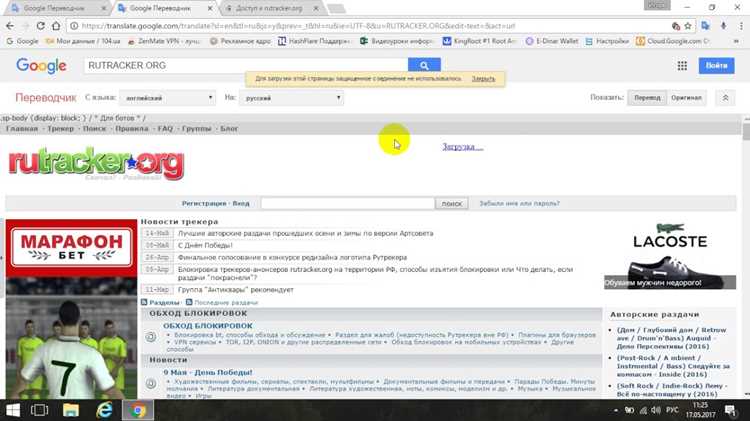Viewport: 750px width, 421px height.
Task: Open FAQ in rutracker menu
Action: tap(165, 129)
